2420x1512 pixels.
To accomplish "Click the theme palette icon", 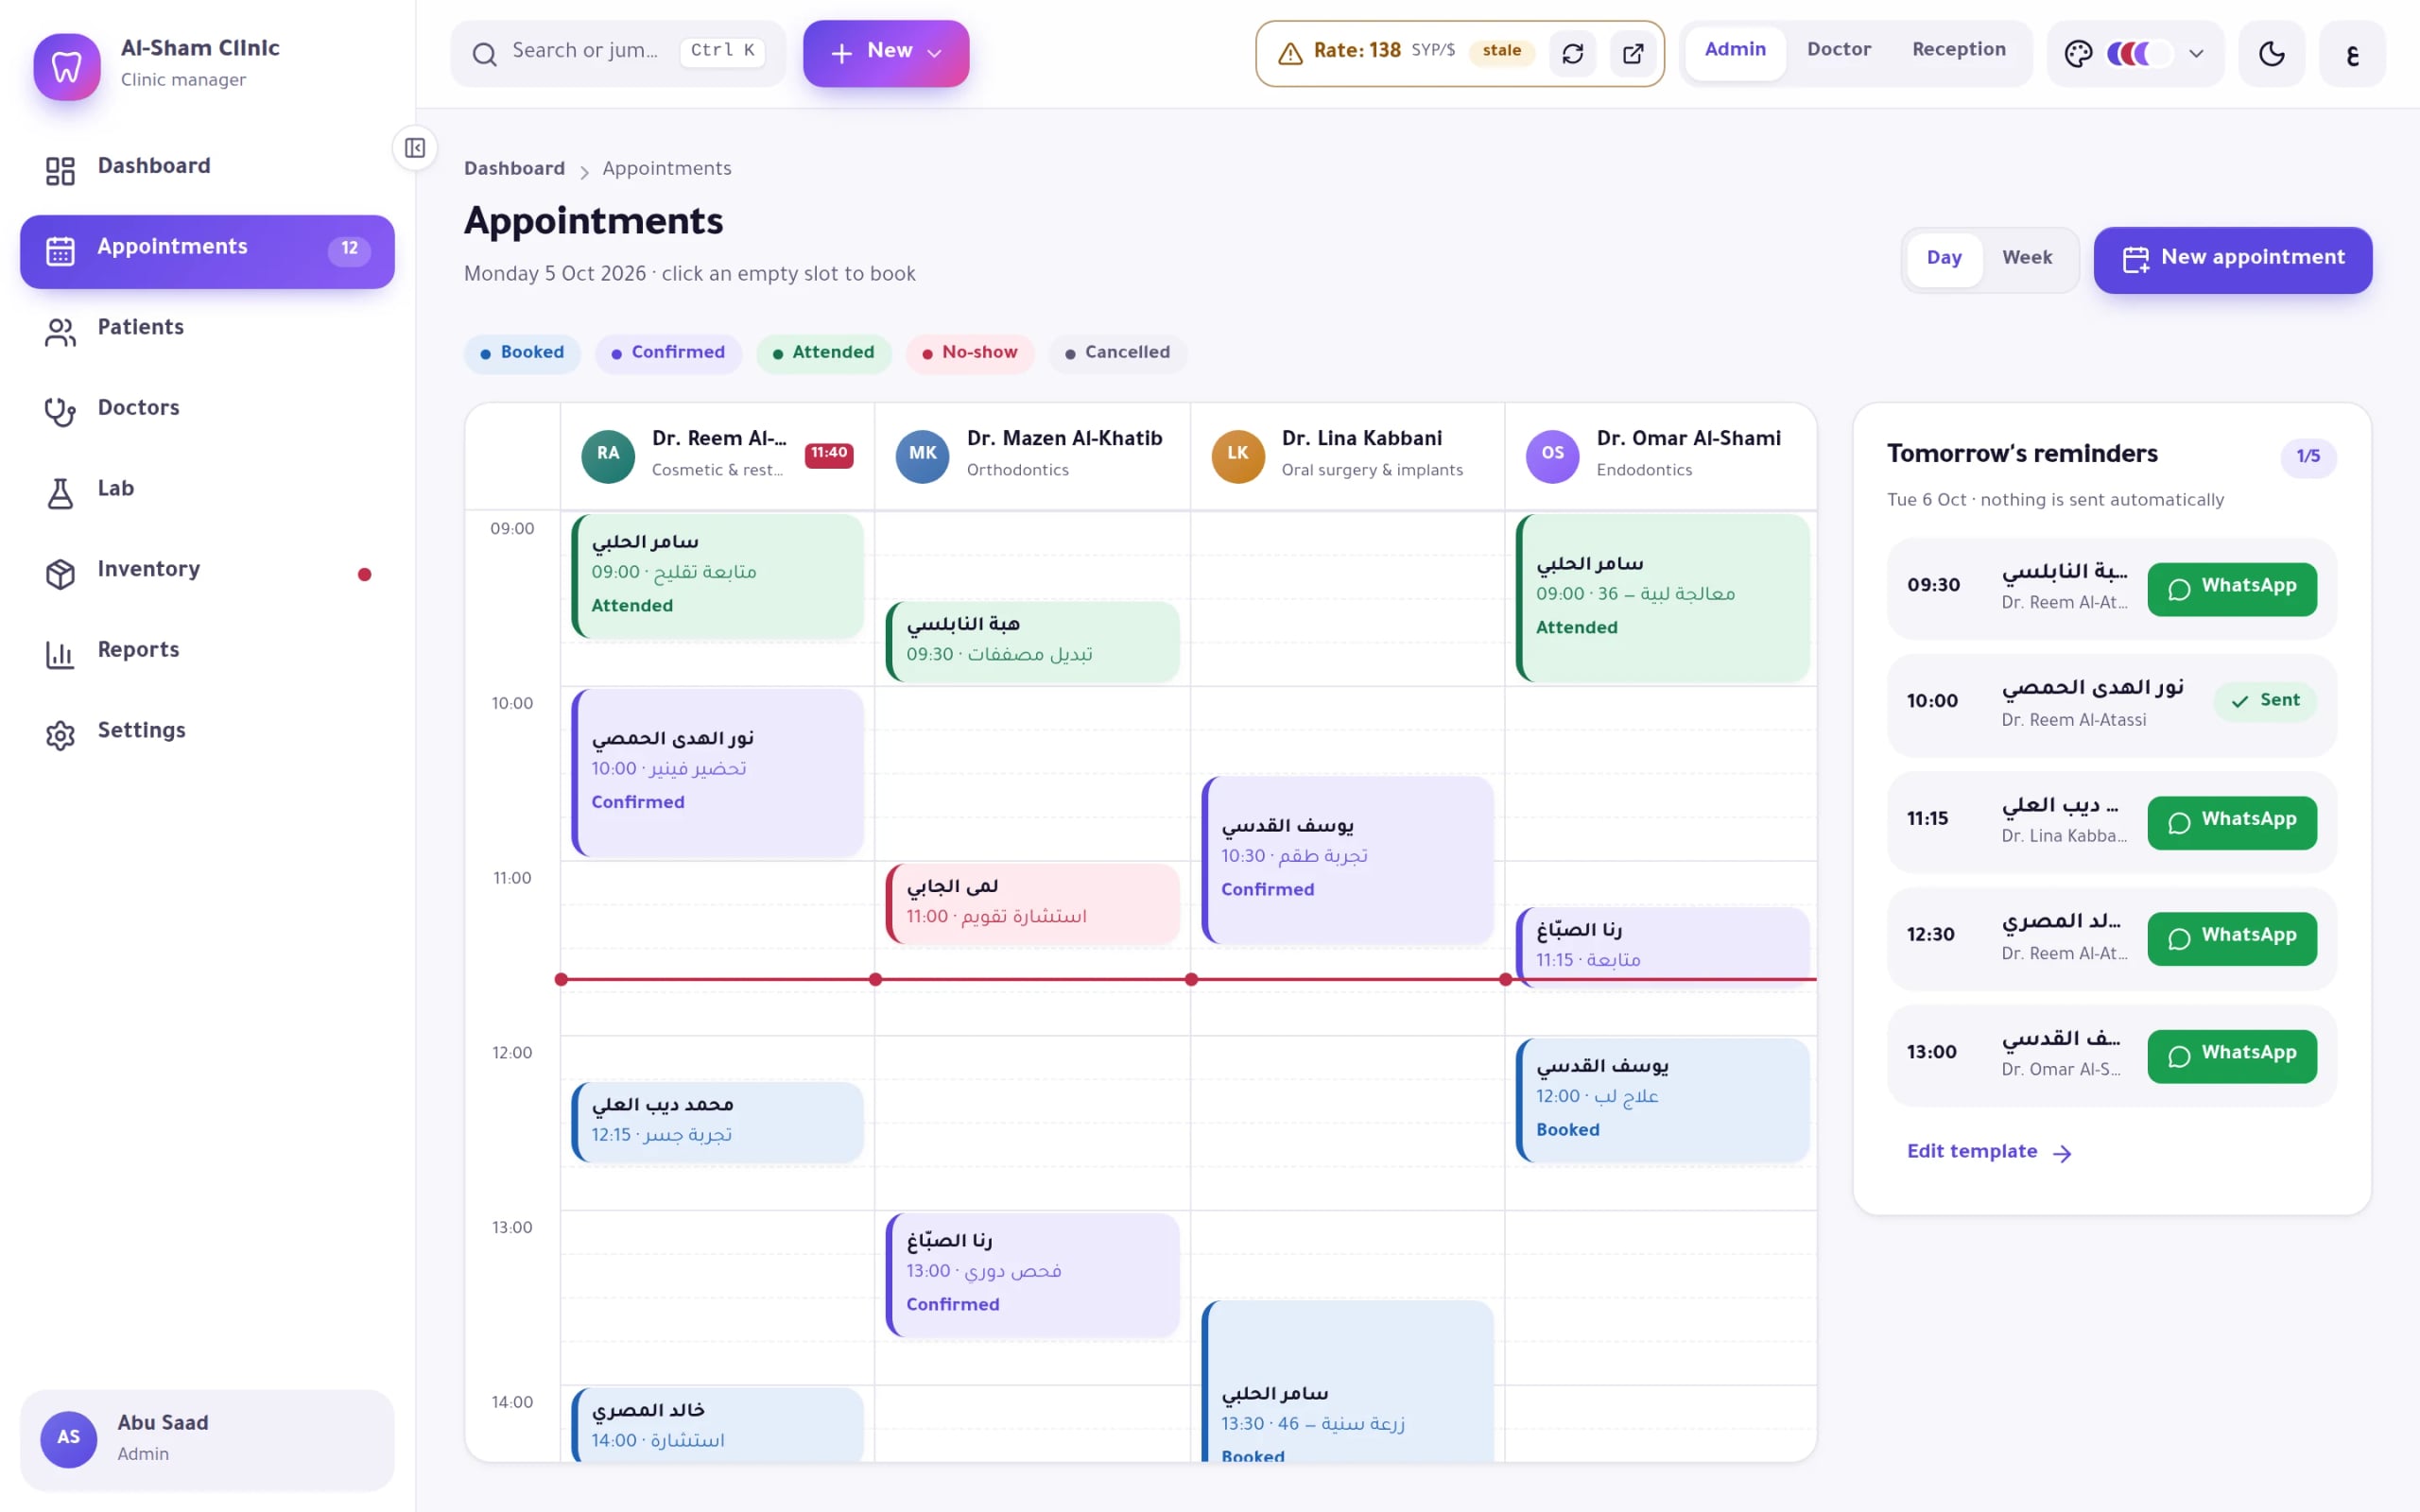I will [x=2078, y=54].
